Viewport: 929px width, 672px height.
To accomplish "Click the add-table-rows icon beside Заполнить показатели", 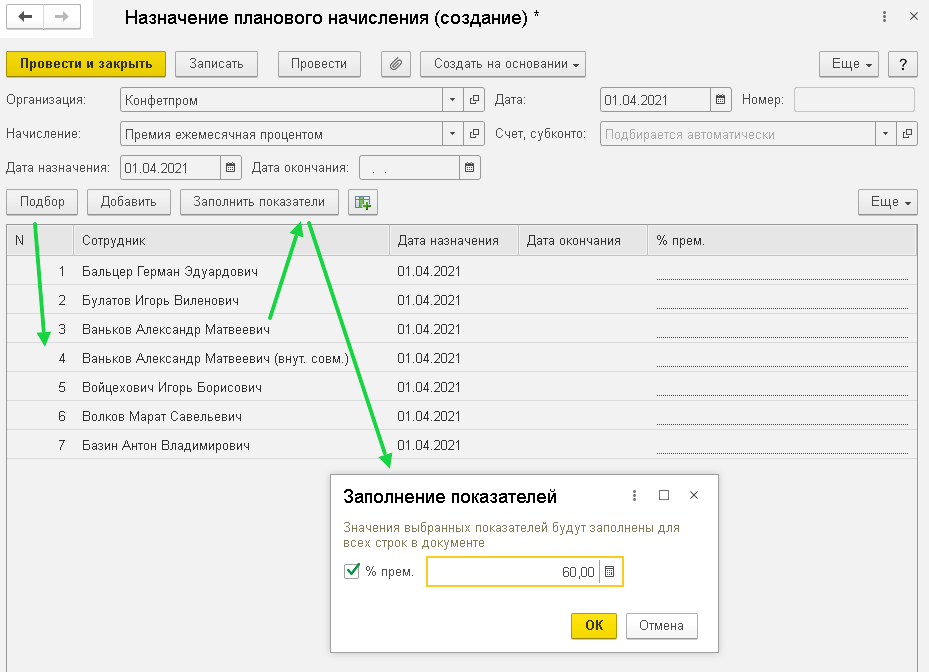I will click(x=363, y=202).
